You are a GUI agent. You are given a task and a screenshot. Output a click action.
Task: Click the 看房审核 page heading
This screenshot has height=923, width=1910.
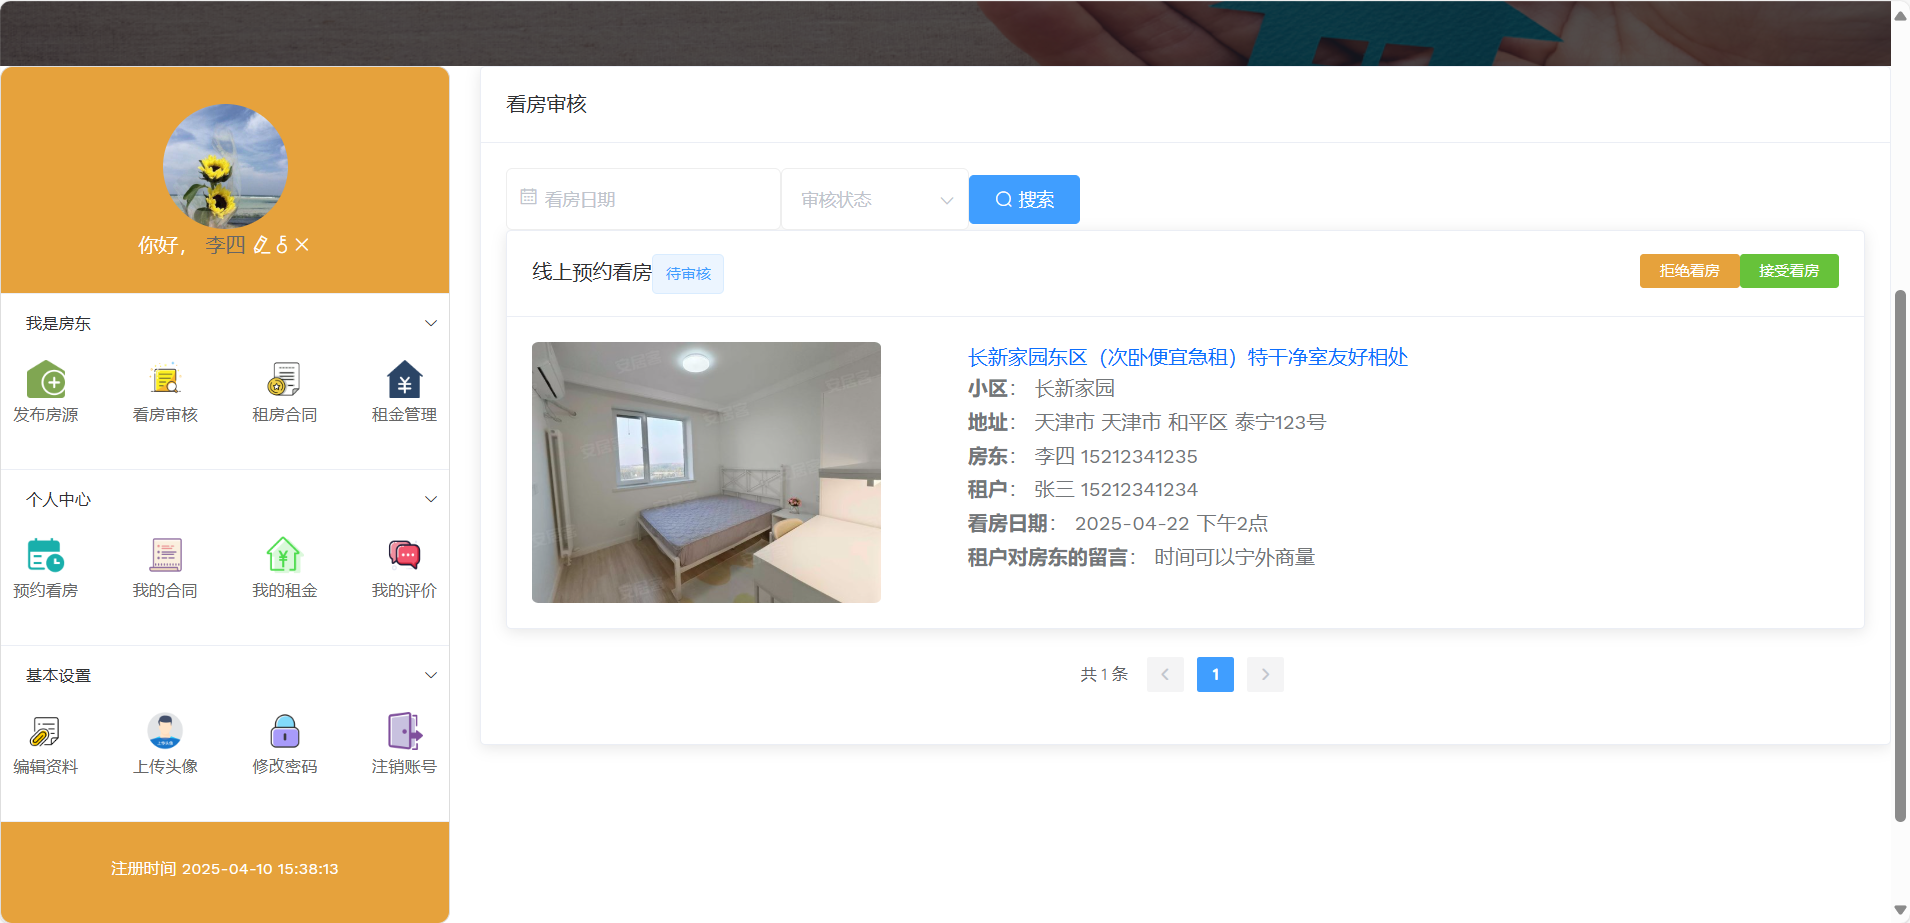coord(546,104)
